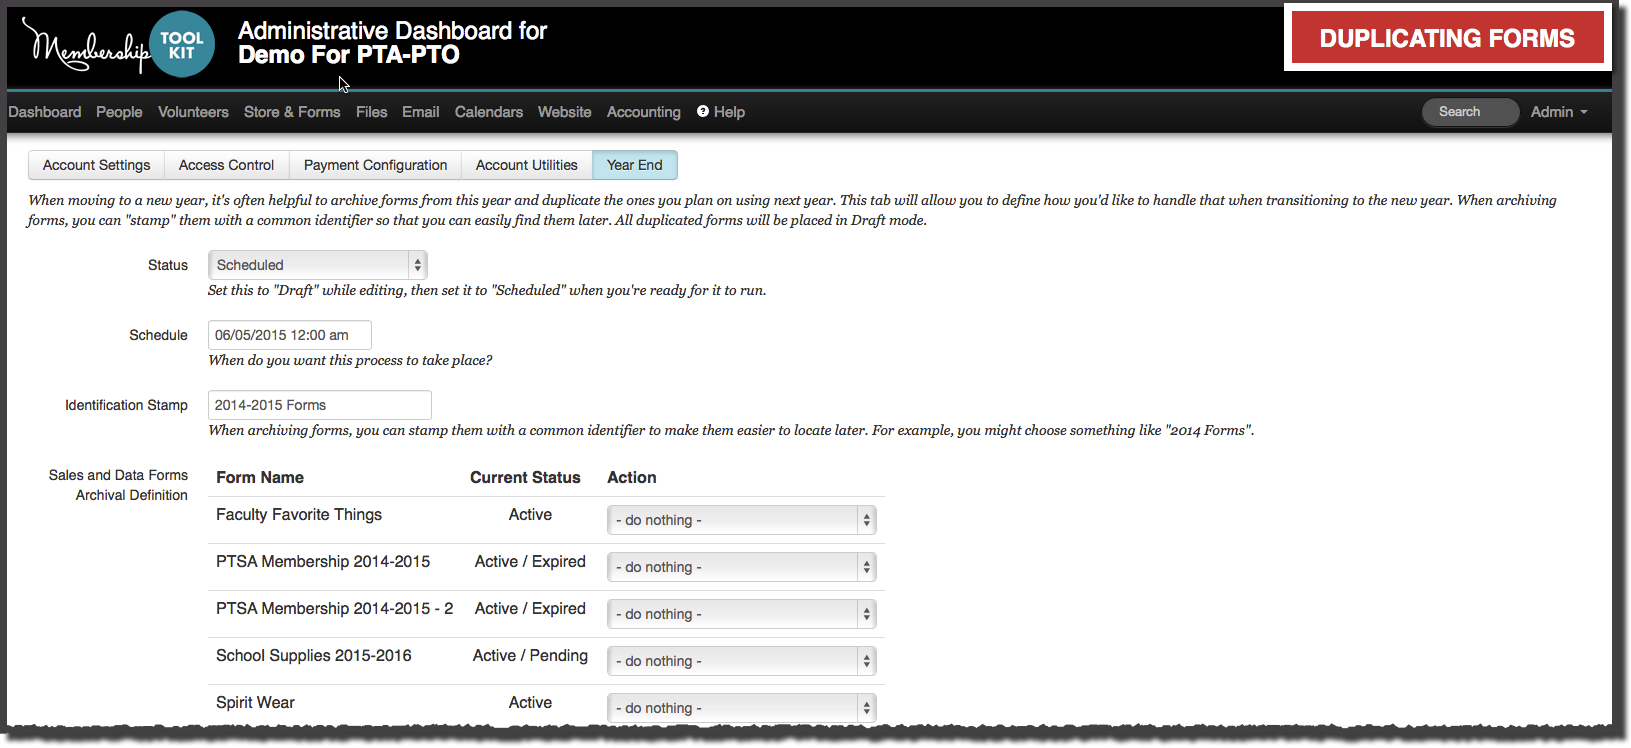Image resolution: width=1631 pixels, height=748 pixels.
Task: Click the Schedule date field
Action: (289, 335)
